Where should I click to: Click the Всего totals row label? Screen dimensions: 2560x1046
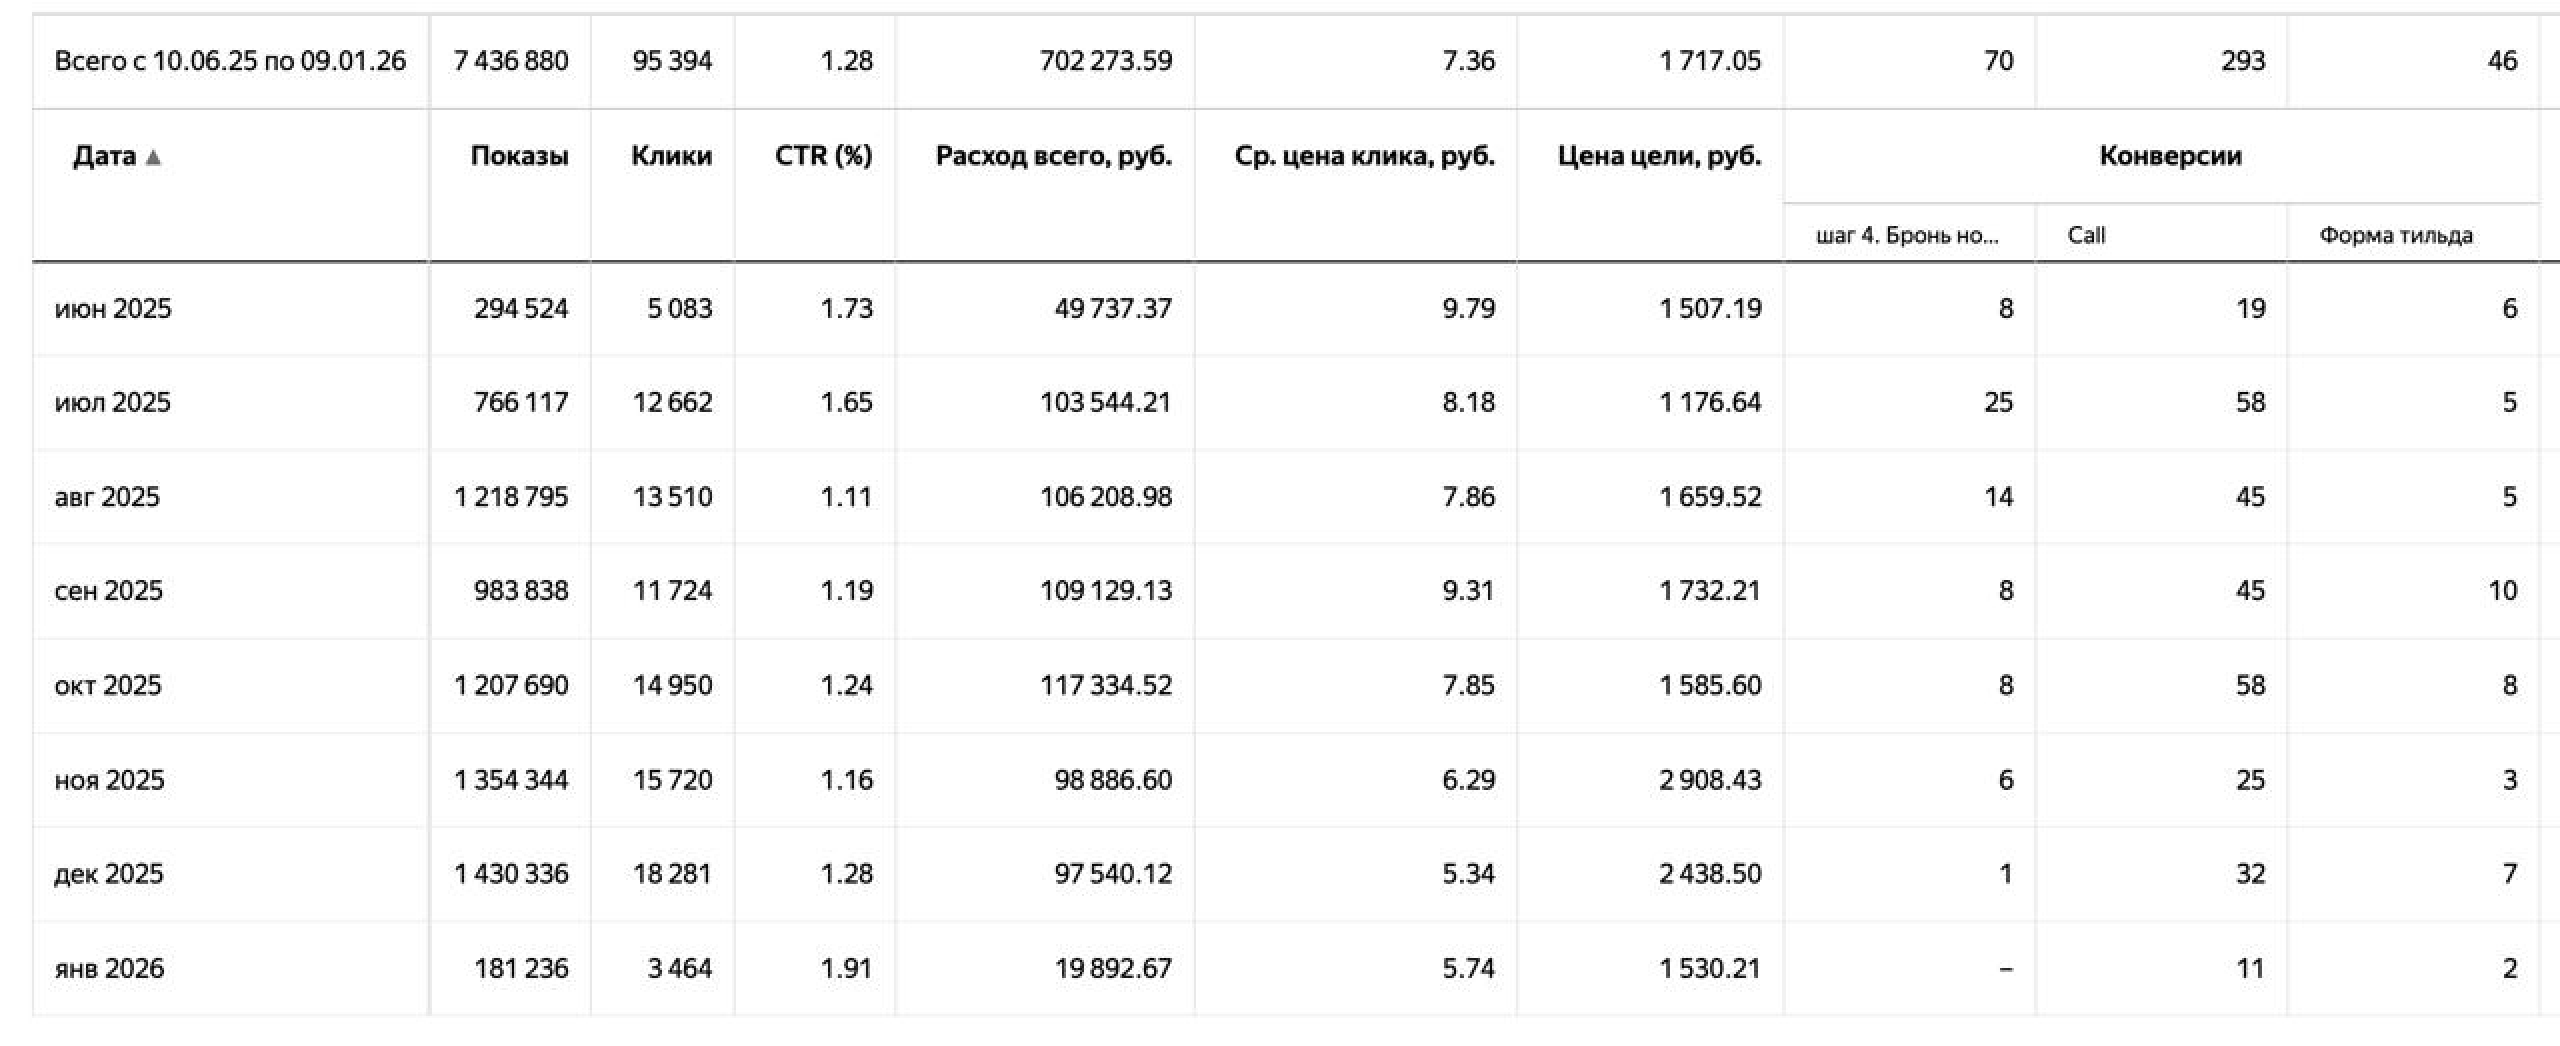click(x=230, y=61)
